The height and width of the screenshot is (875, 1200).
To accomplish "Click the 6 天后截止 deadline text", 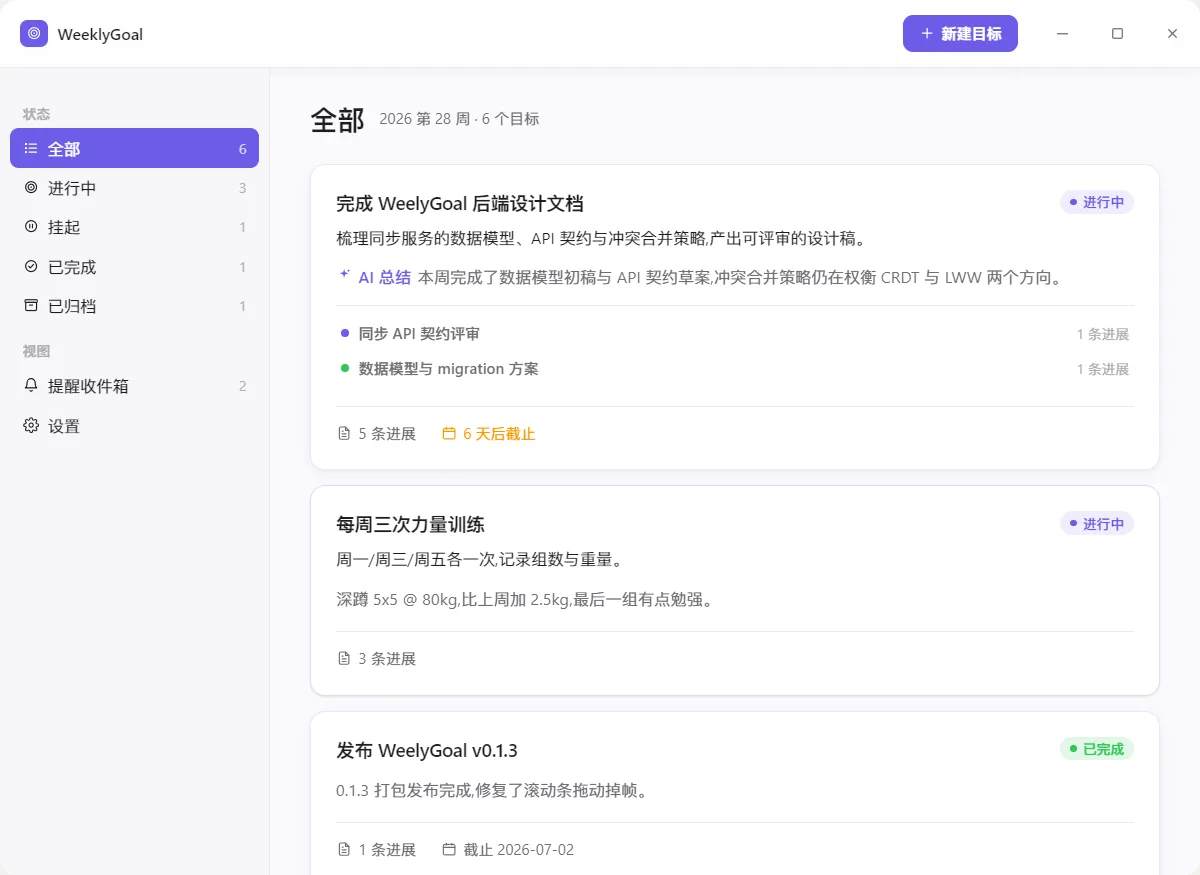I will pos(499,434).
